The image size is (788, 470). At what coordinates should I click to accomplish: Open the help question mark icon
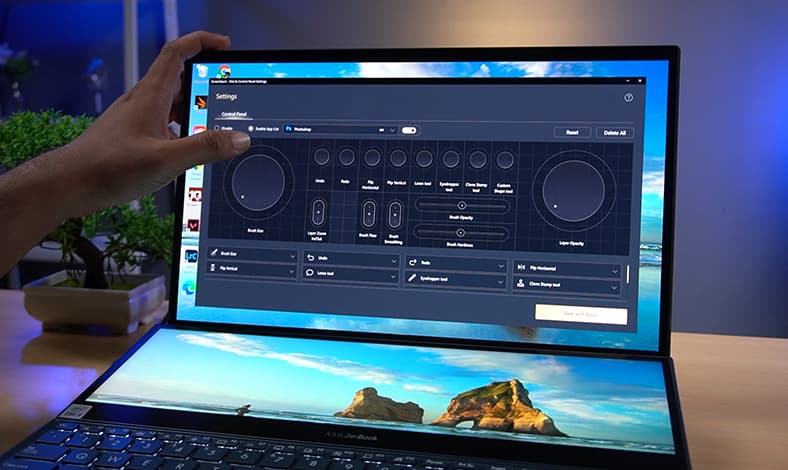[628, 98]
